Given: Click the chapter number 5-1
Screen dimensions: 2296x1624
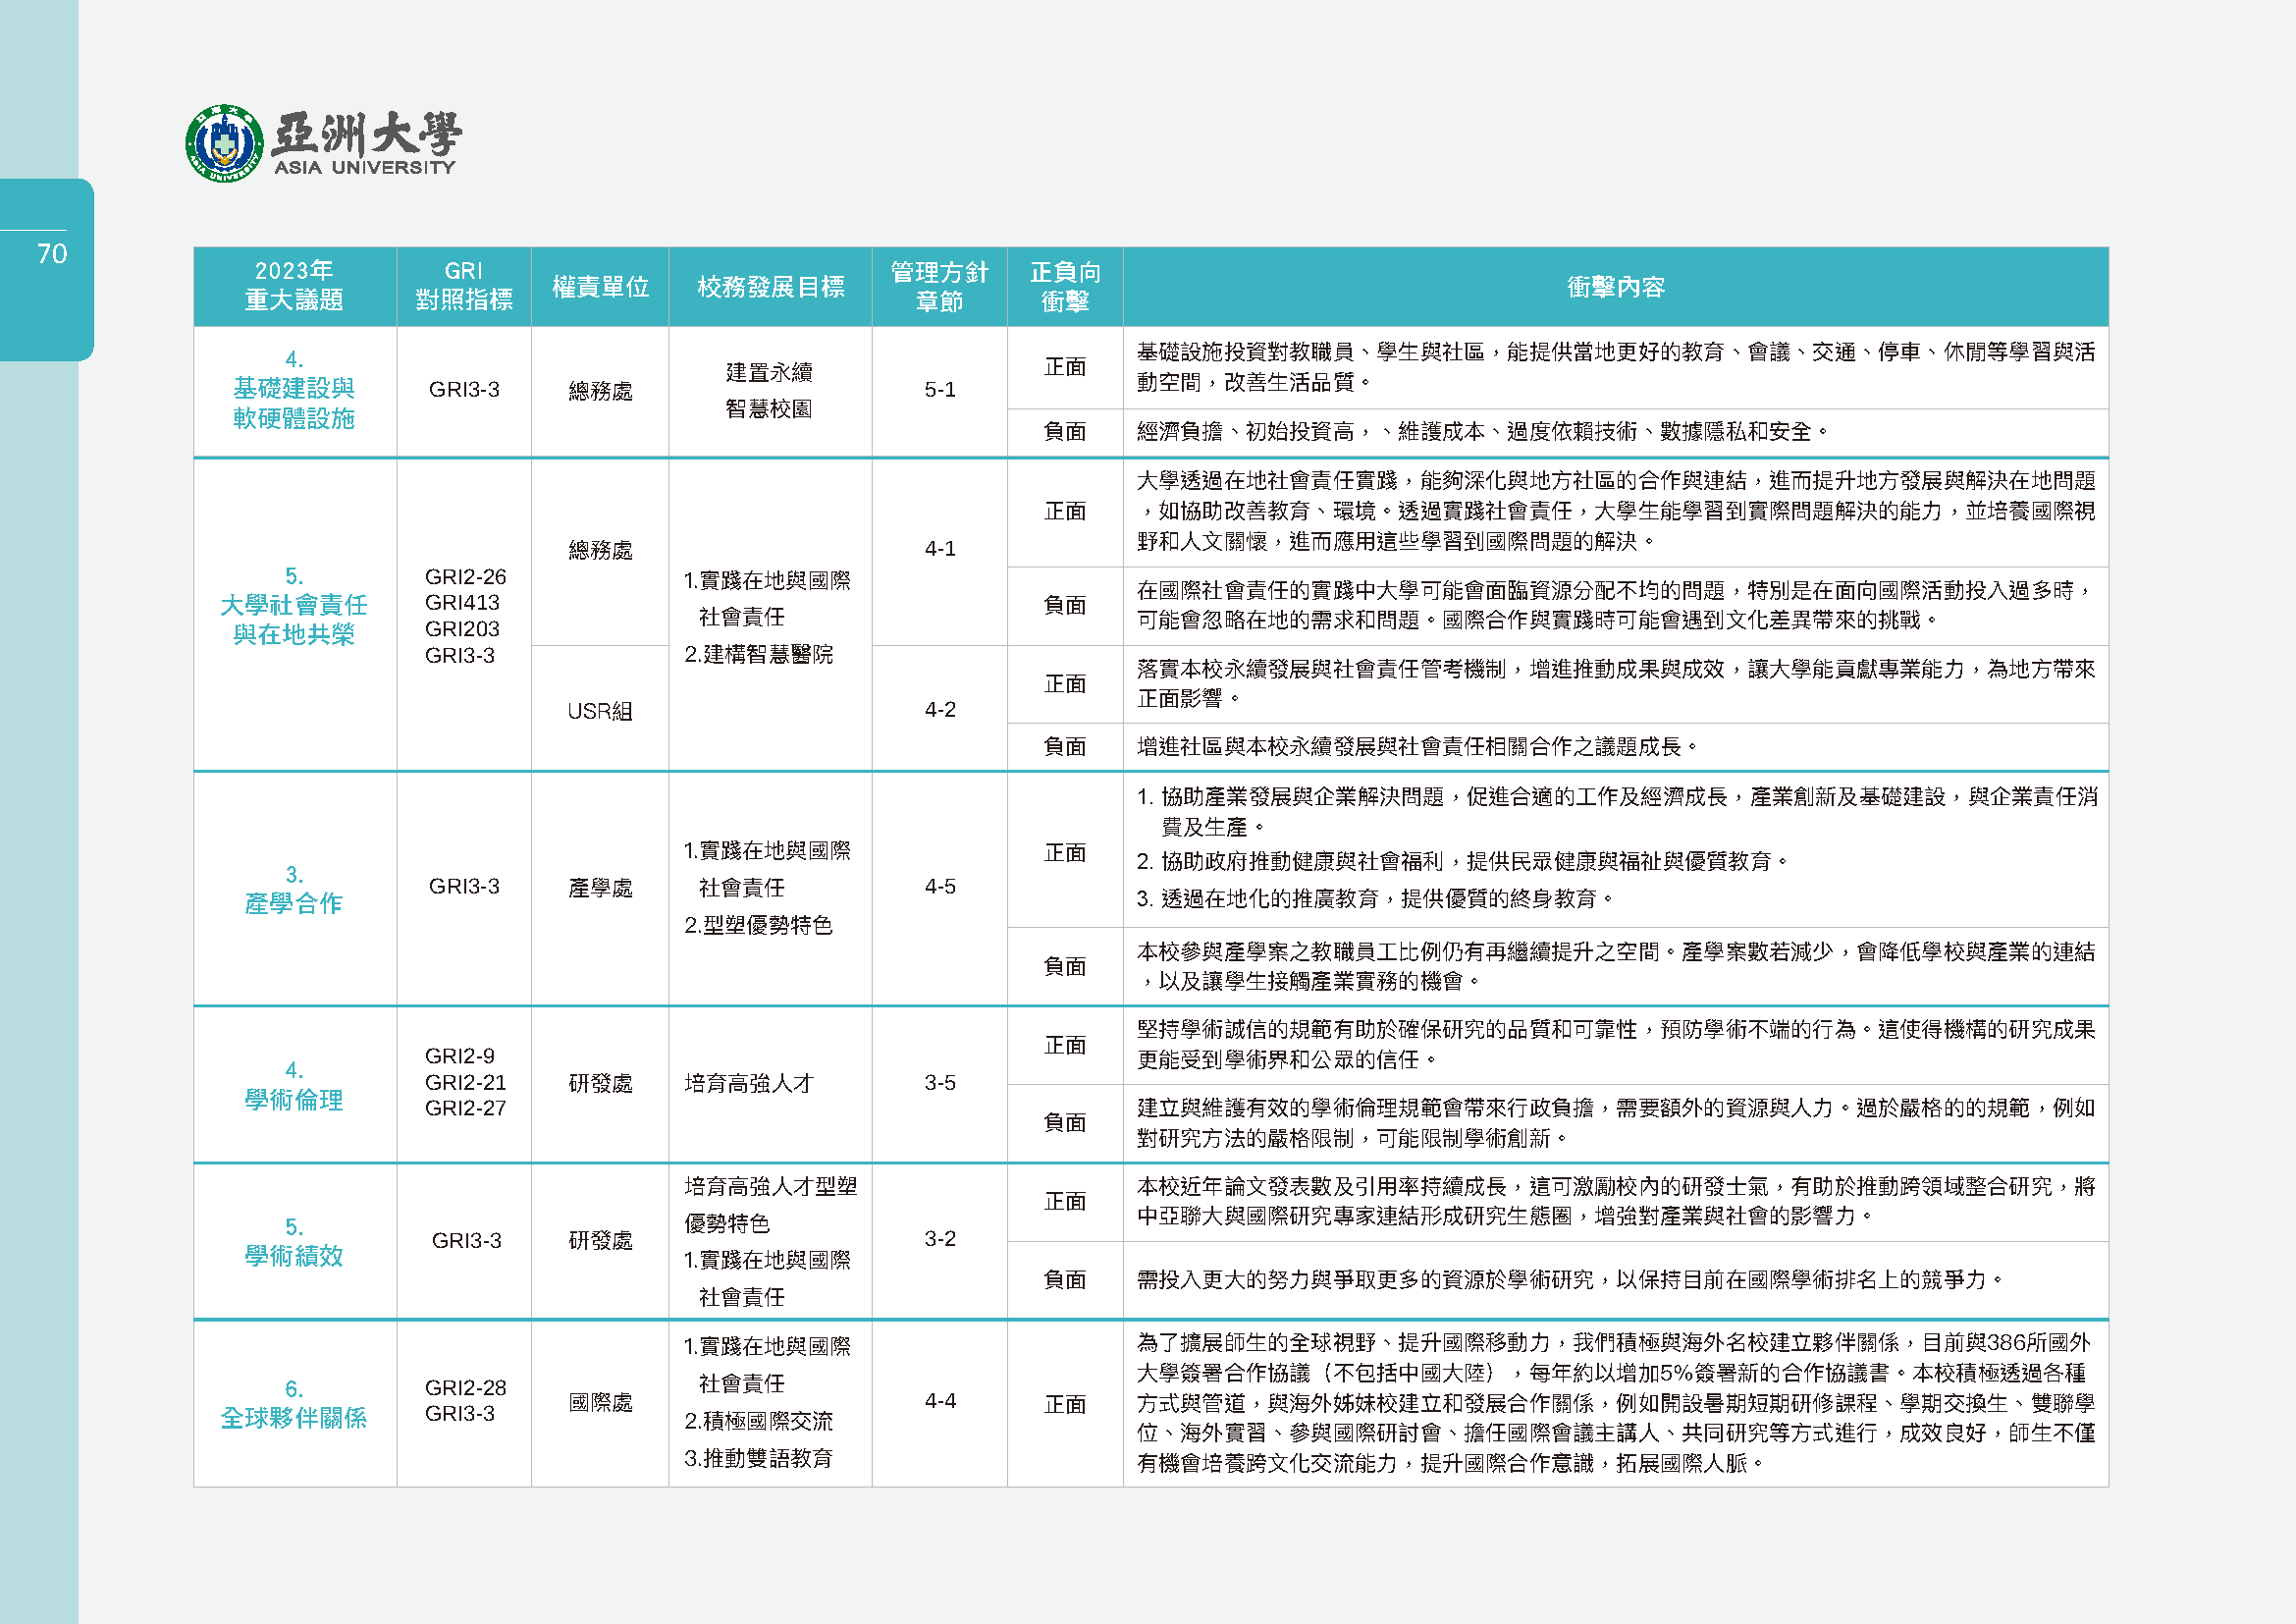Looking at the screenshot, I should point(940,390).
